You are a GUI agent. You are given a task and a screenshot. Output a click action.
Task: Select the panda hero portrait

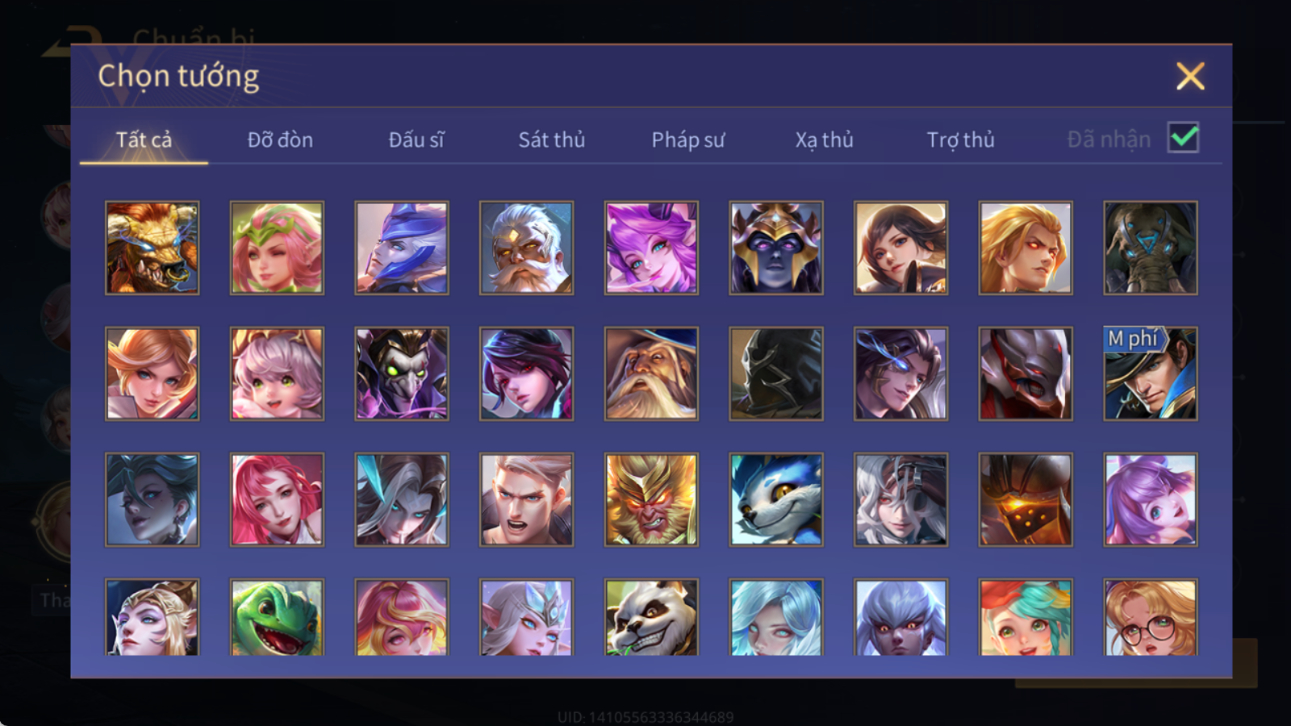(x=651, y=617)
